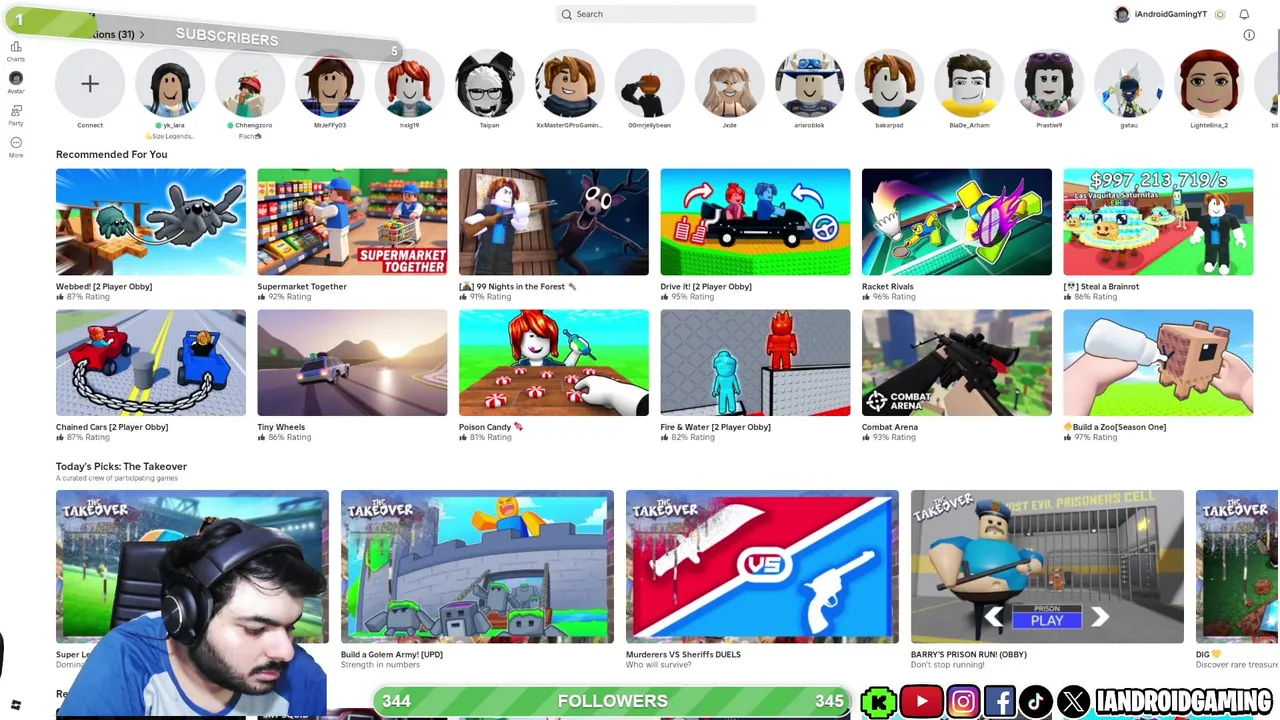The width and height of the screenshot is (1280, 720).
Task: Click Build a Zoo[Season One] title
Action: 1115,427
